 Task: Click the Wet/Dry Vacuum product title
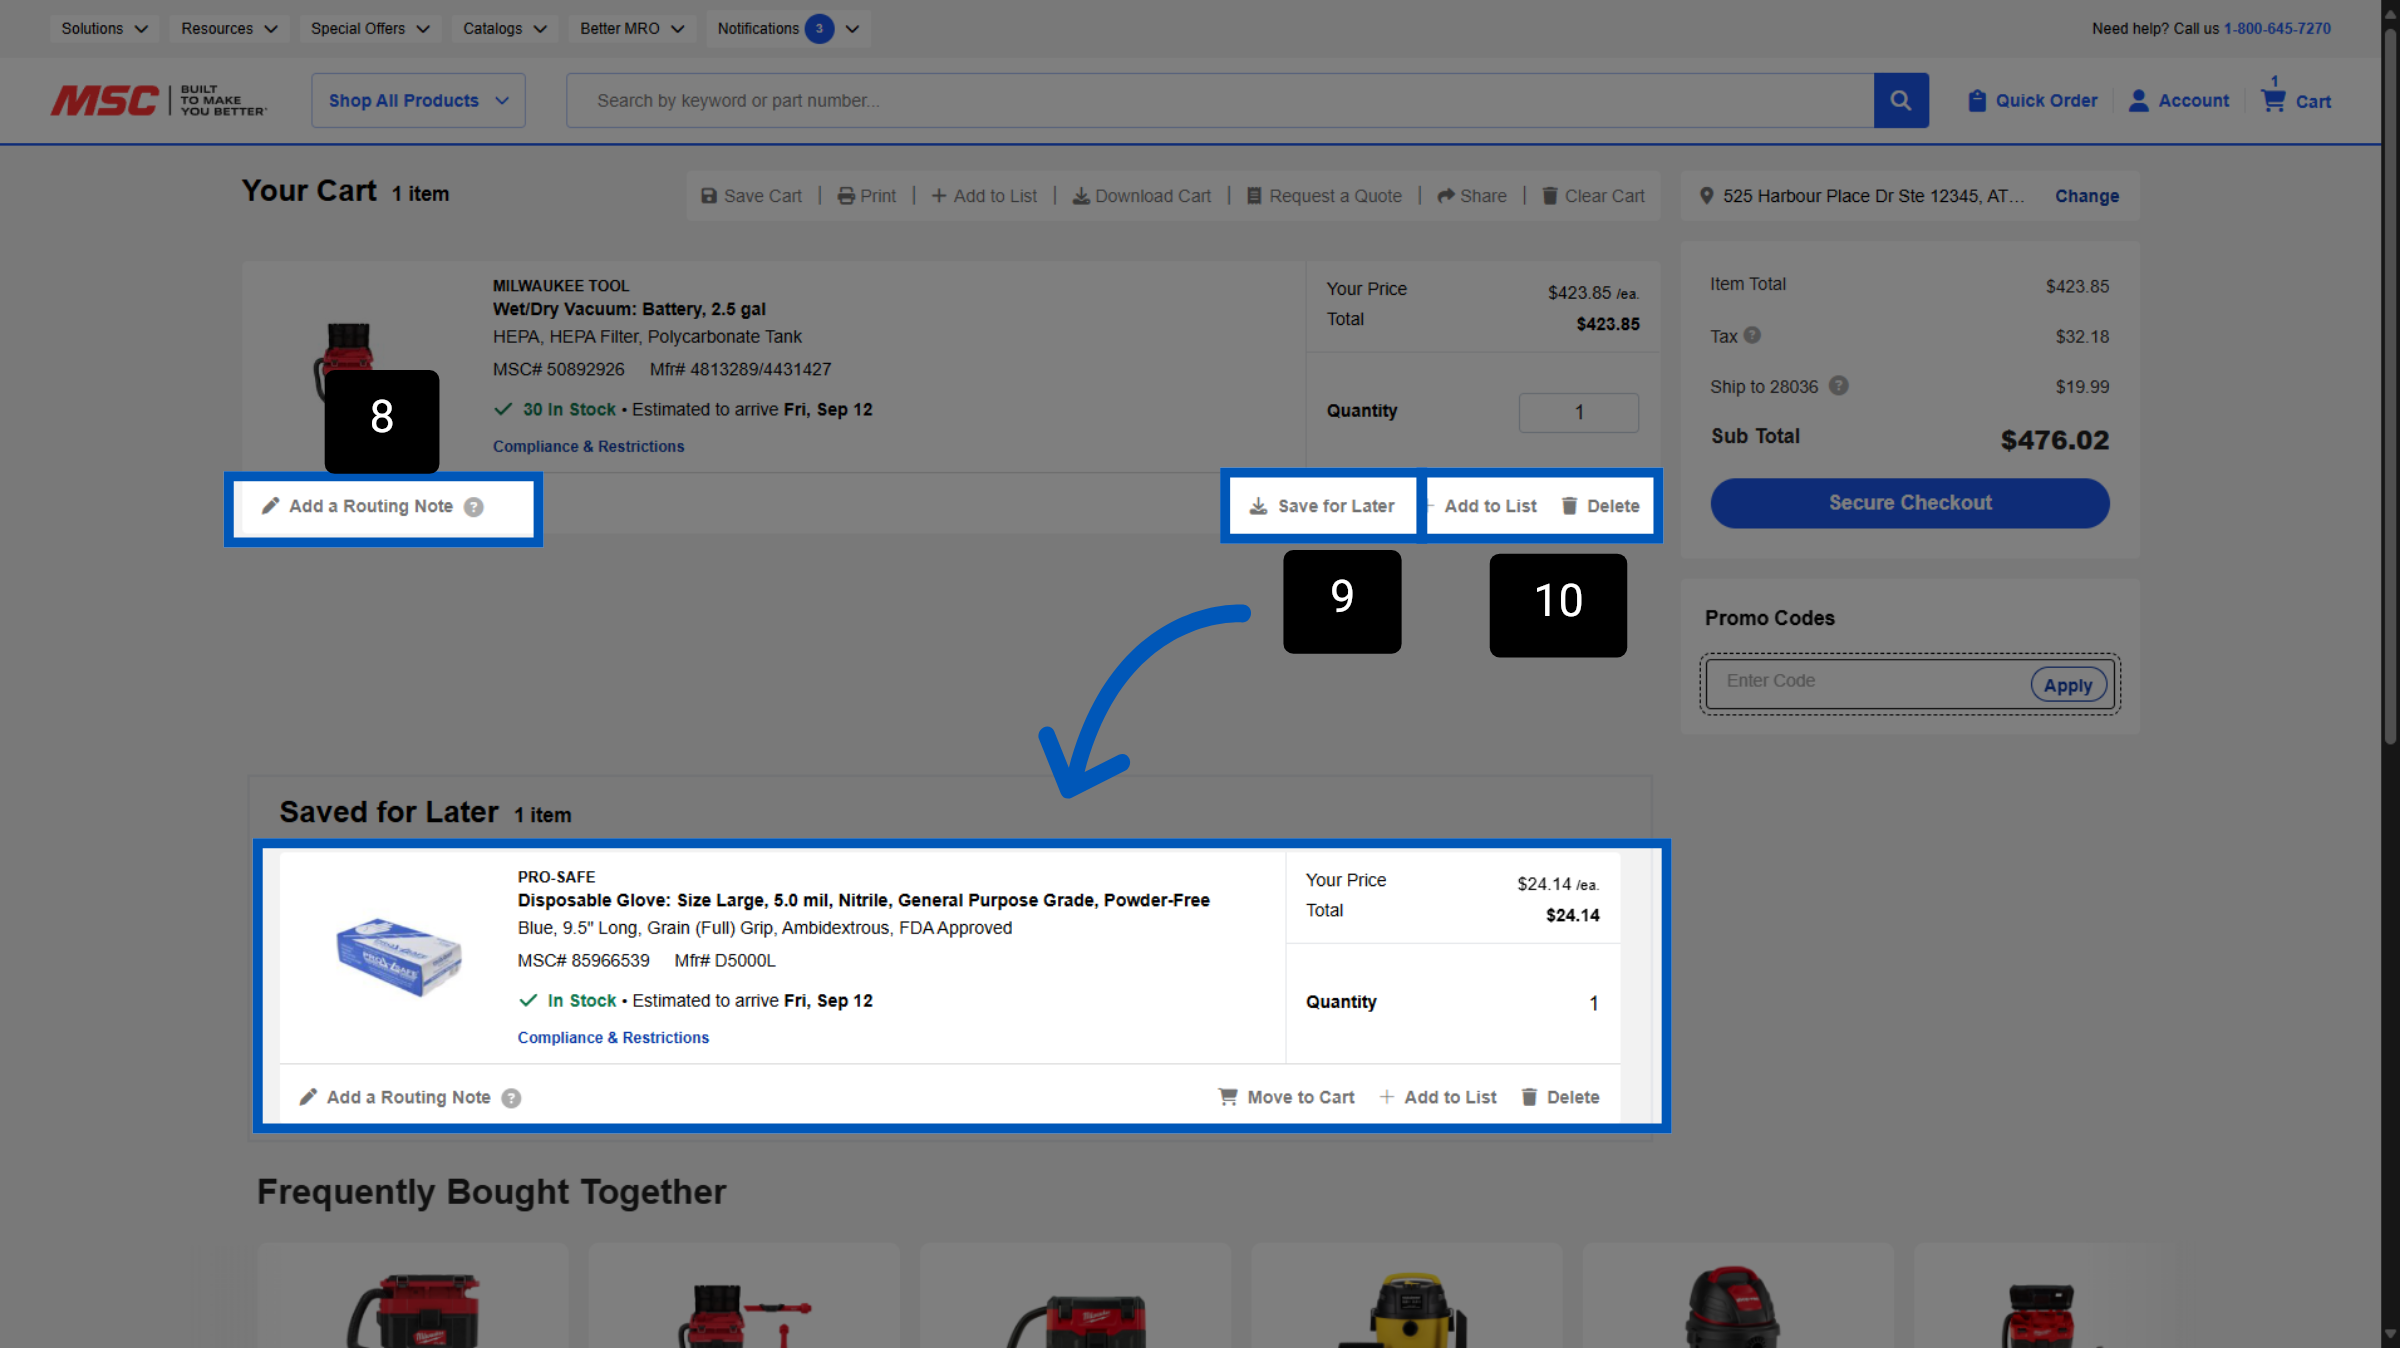629,309
